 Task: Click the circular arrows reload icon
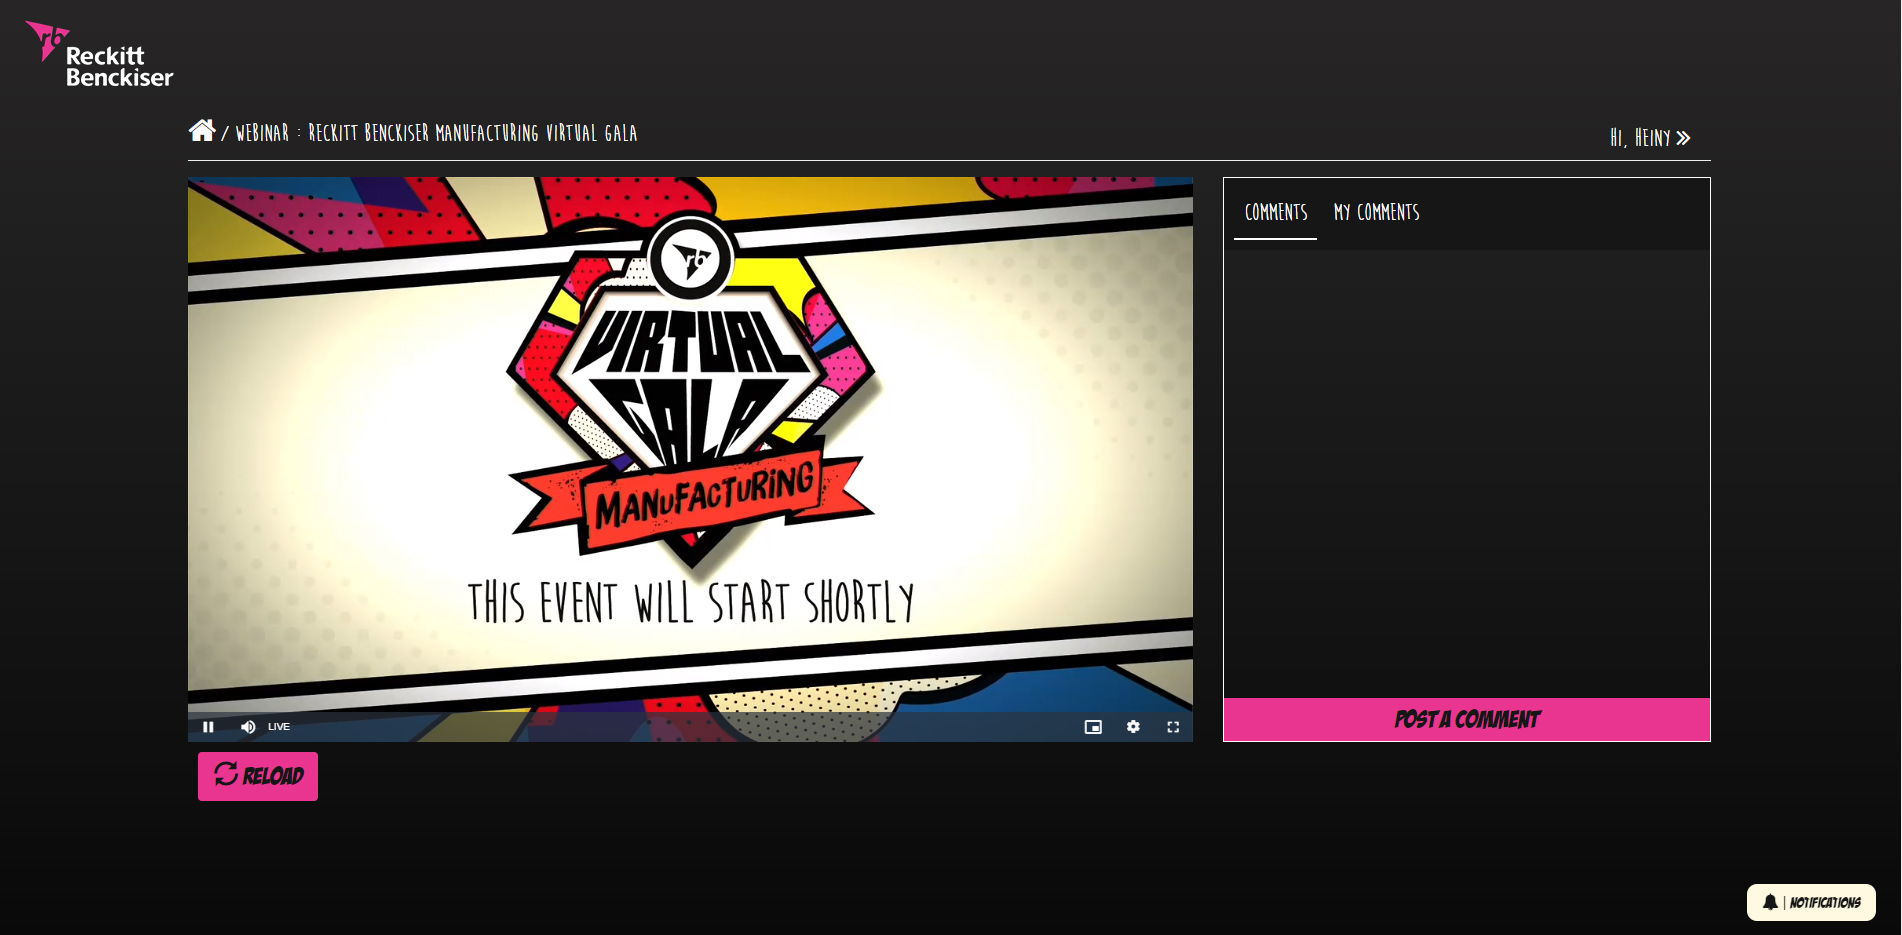(x=226, y=774)
